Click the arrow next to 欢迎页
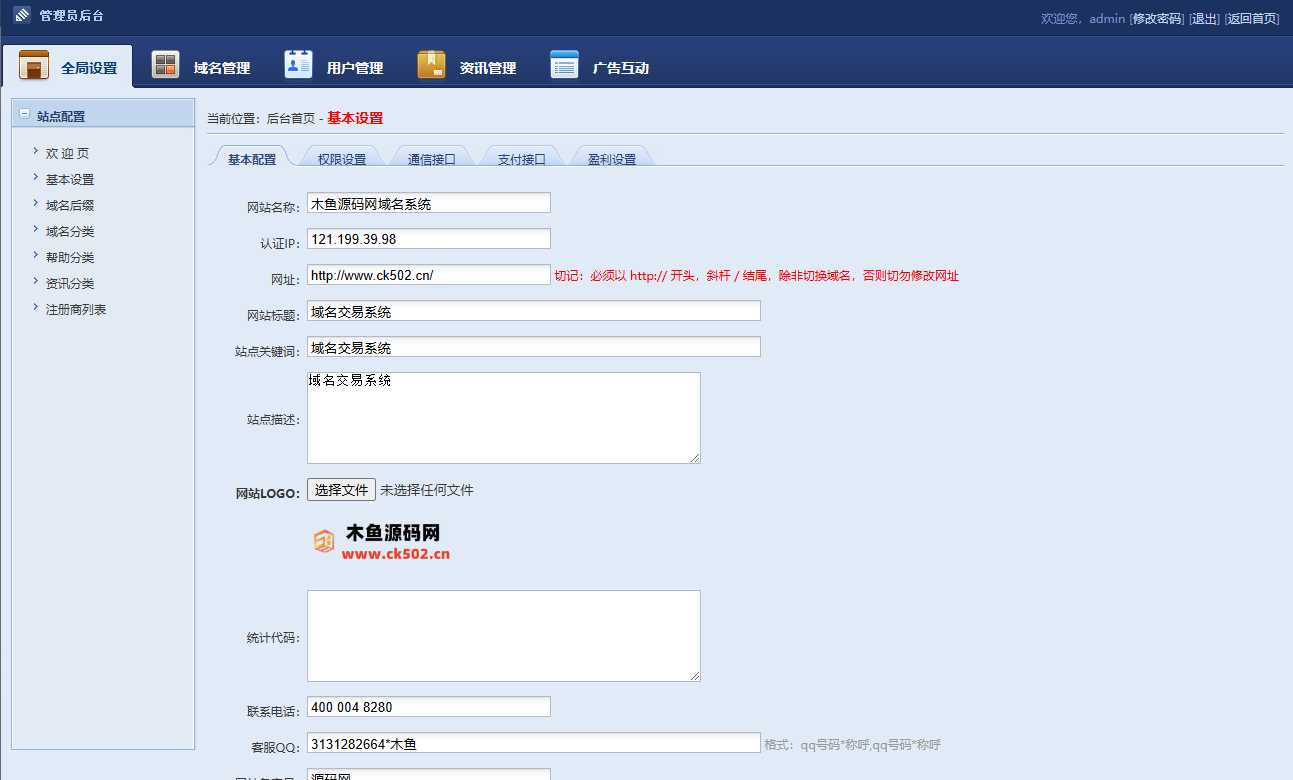1293x780 pixels. point(35,151)
